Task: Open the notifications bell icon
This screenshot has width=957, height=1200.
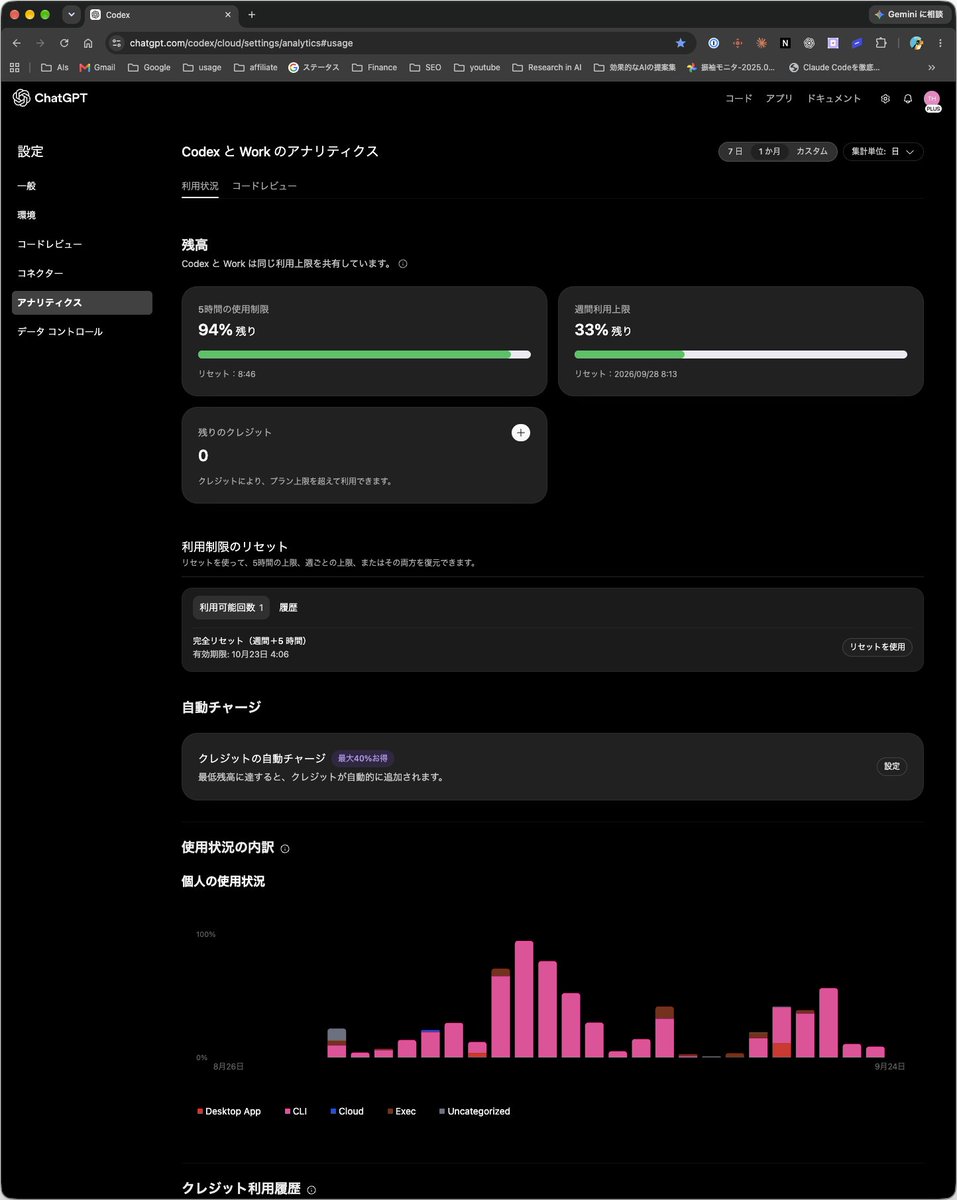Action: (908, 99)
